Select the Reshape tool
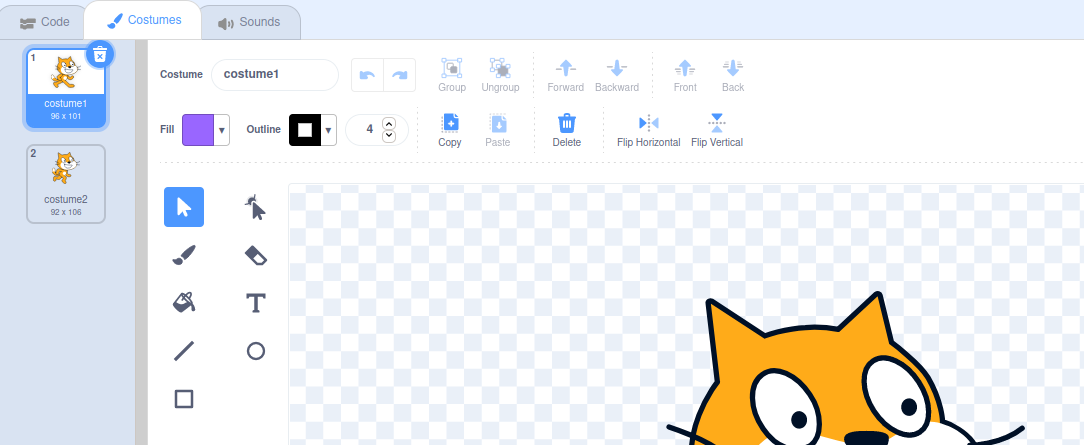This screenshot has height=445, width=1084. 256,207
